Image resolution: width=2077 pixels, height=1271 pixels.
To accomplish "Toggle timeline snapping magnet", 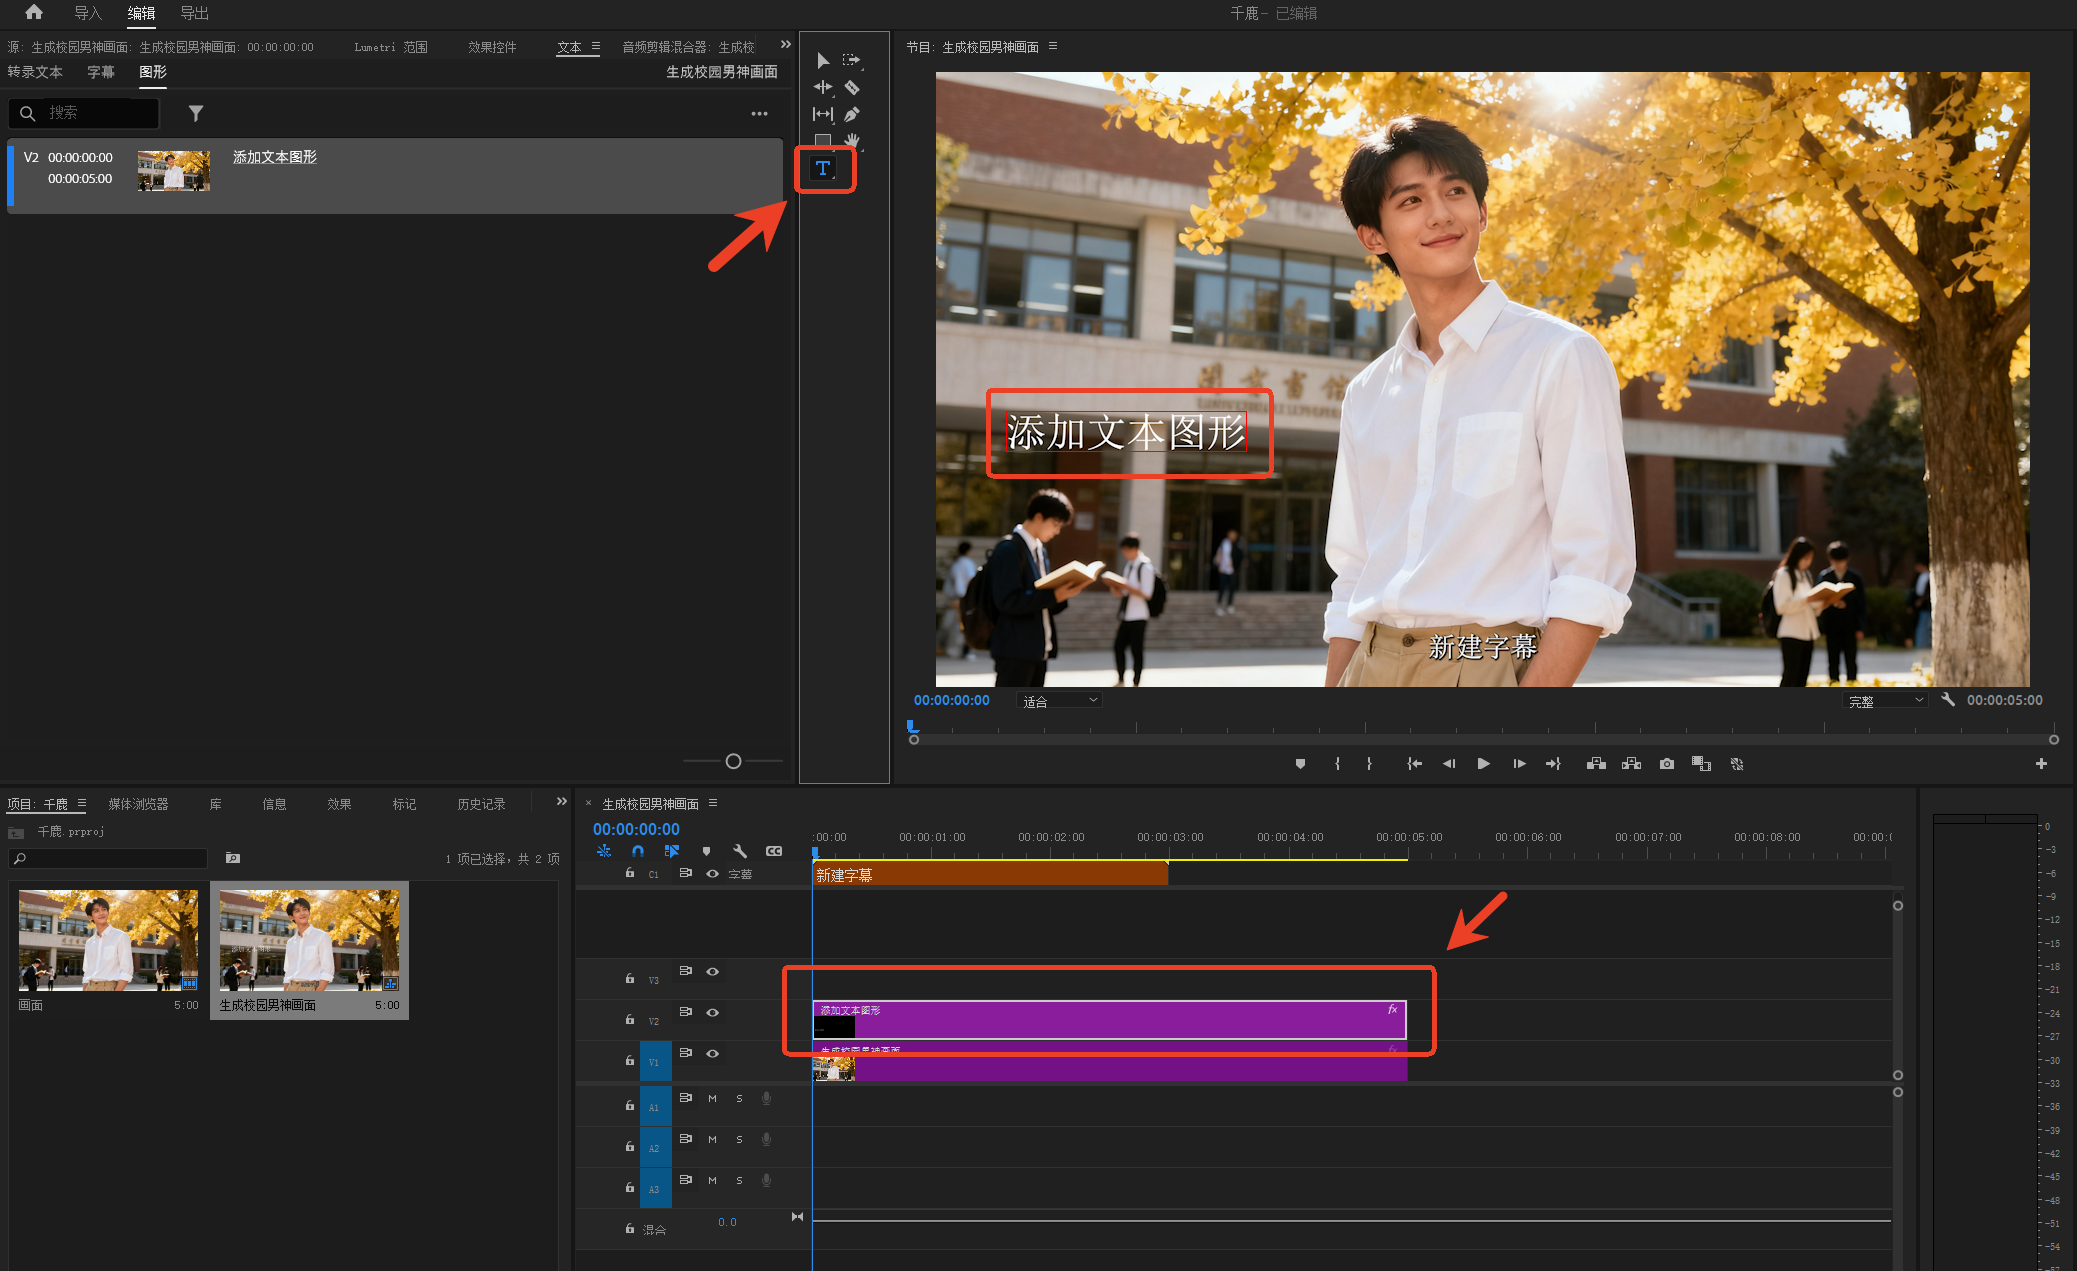I will (638, 851).
